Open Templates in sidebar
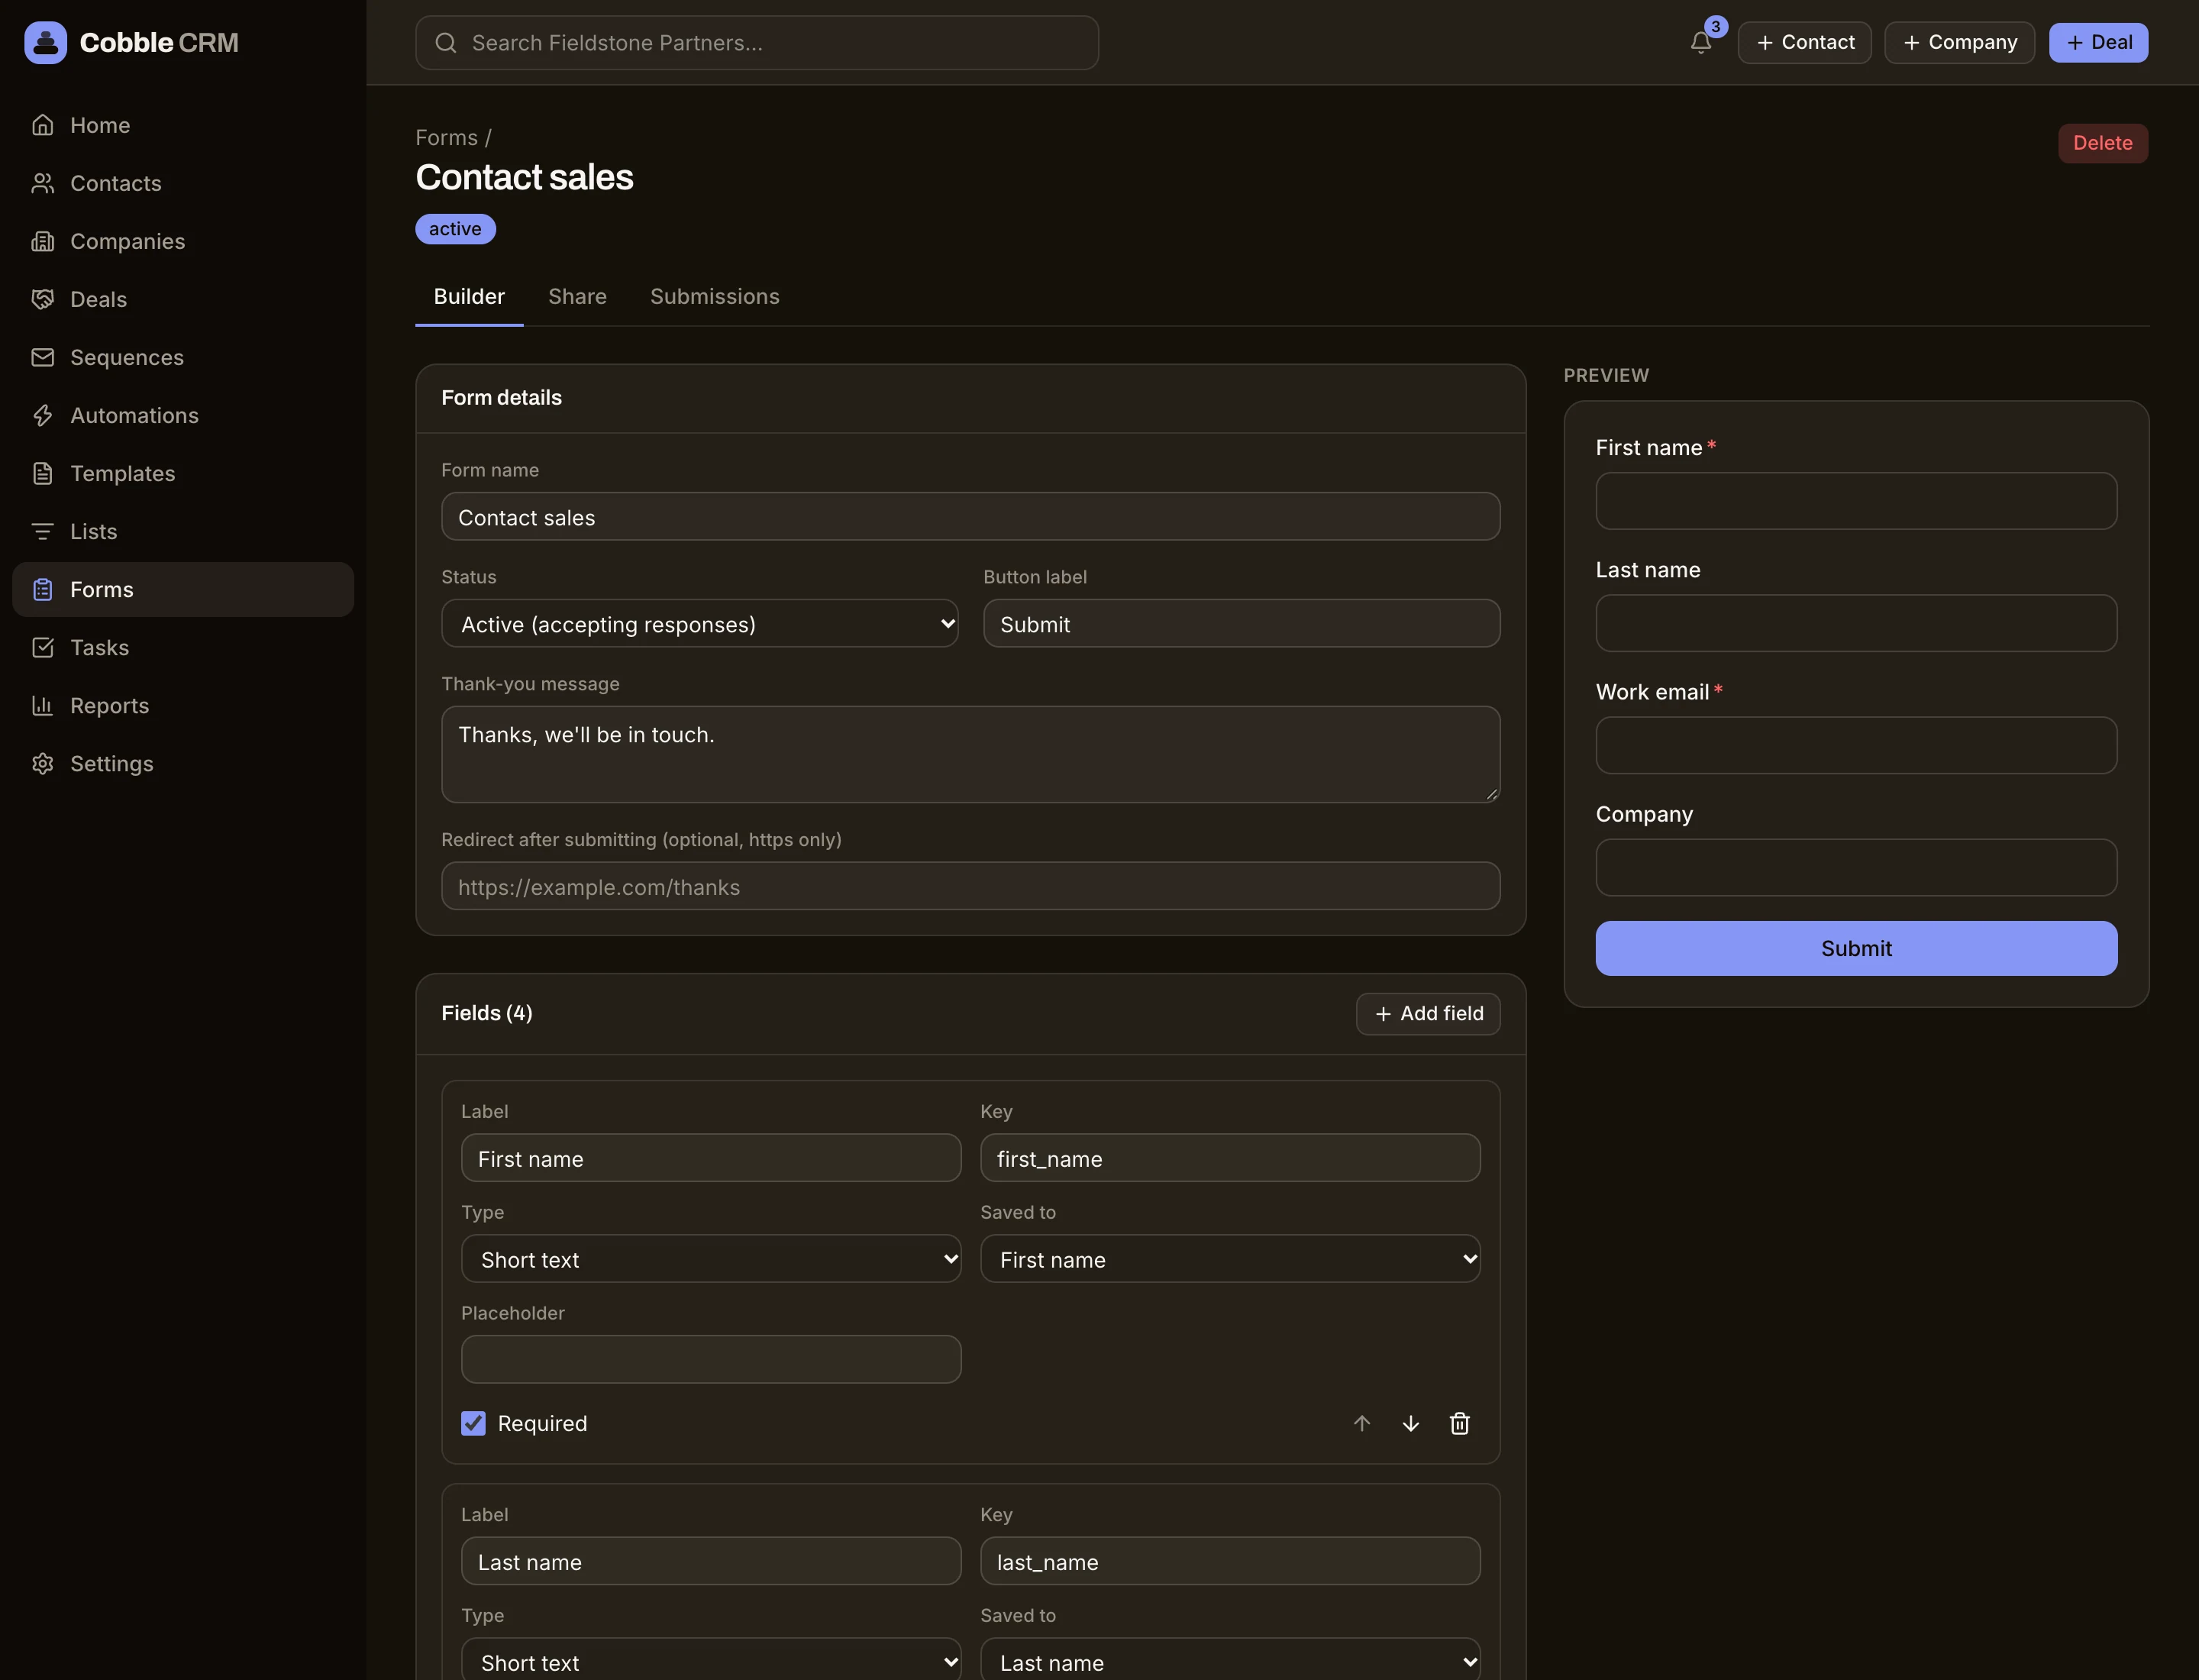Image resolution: width=2199 pixels, height=1680 pixels. 183,473
